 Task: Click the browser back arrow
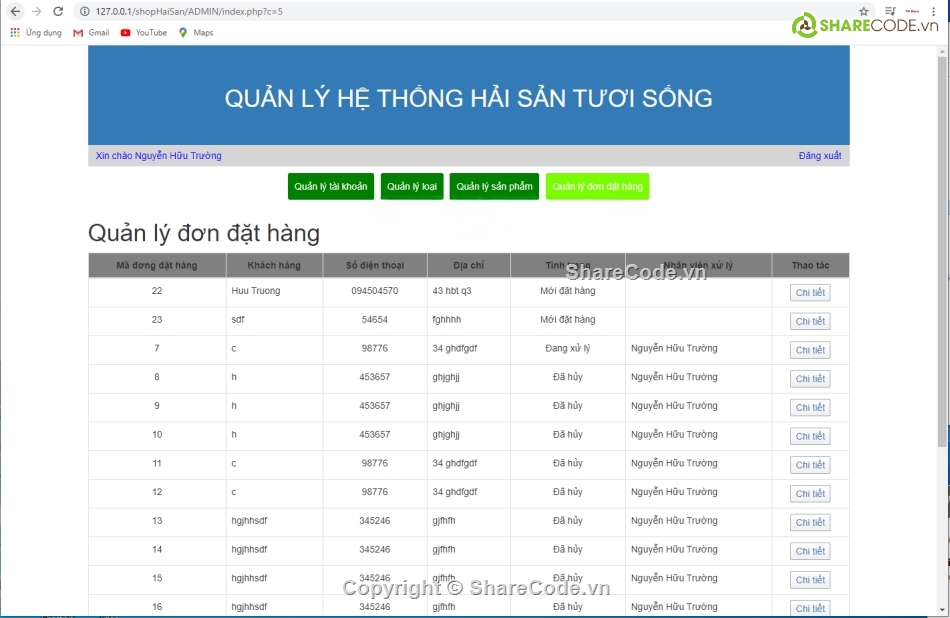click(x=16, y=12)
